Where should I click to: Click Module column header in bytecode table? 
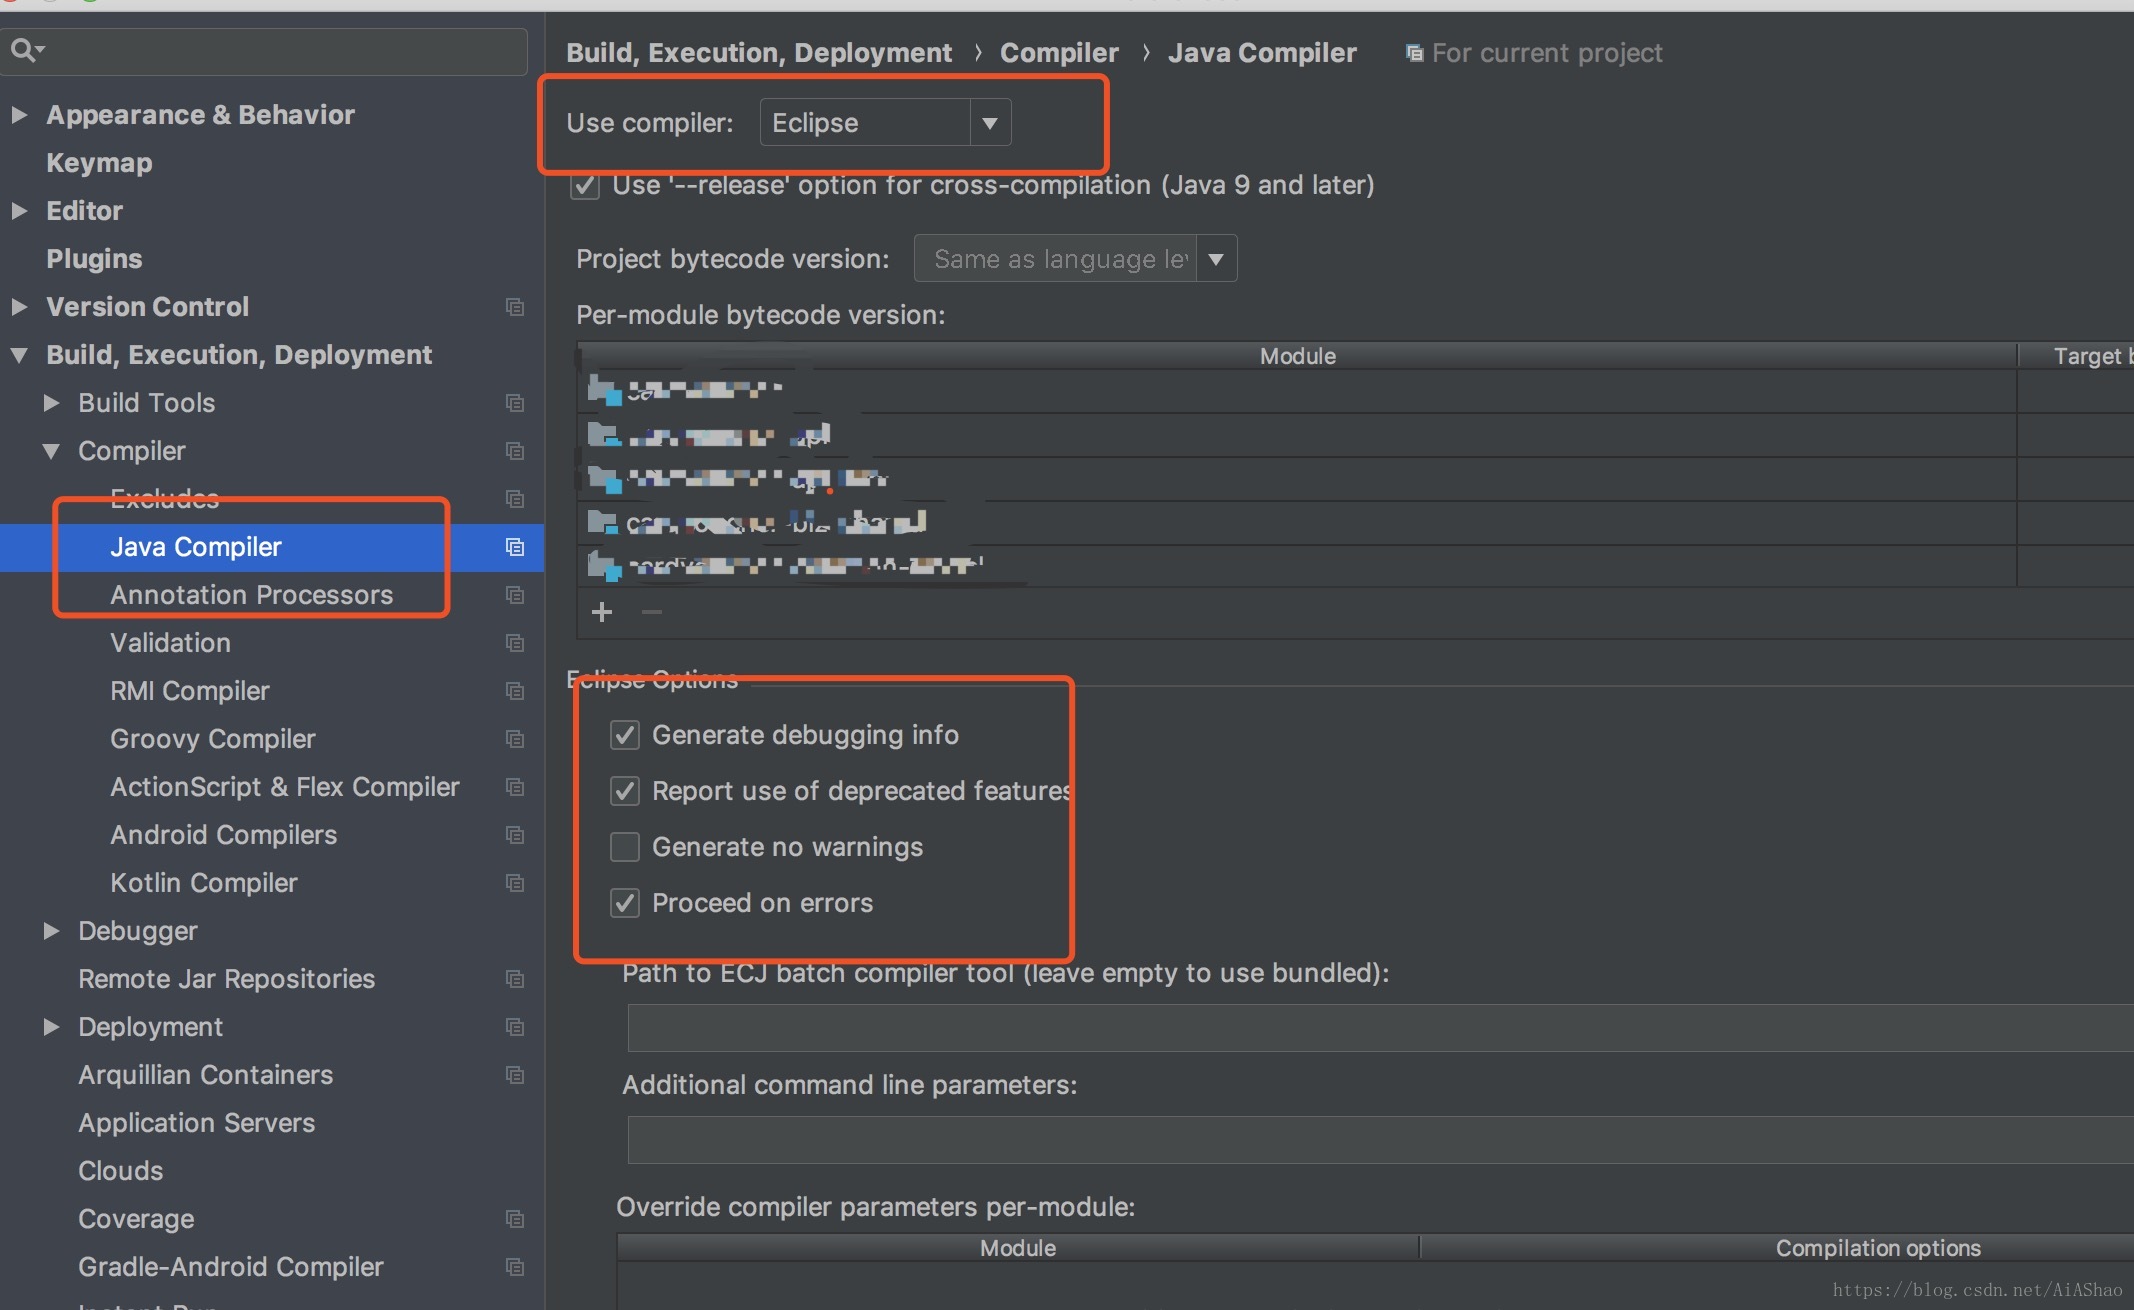click(x=1297, y=356)
